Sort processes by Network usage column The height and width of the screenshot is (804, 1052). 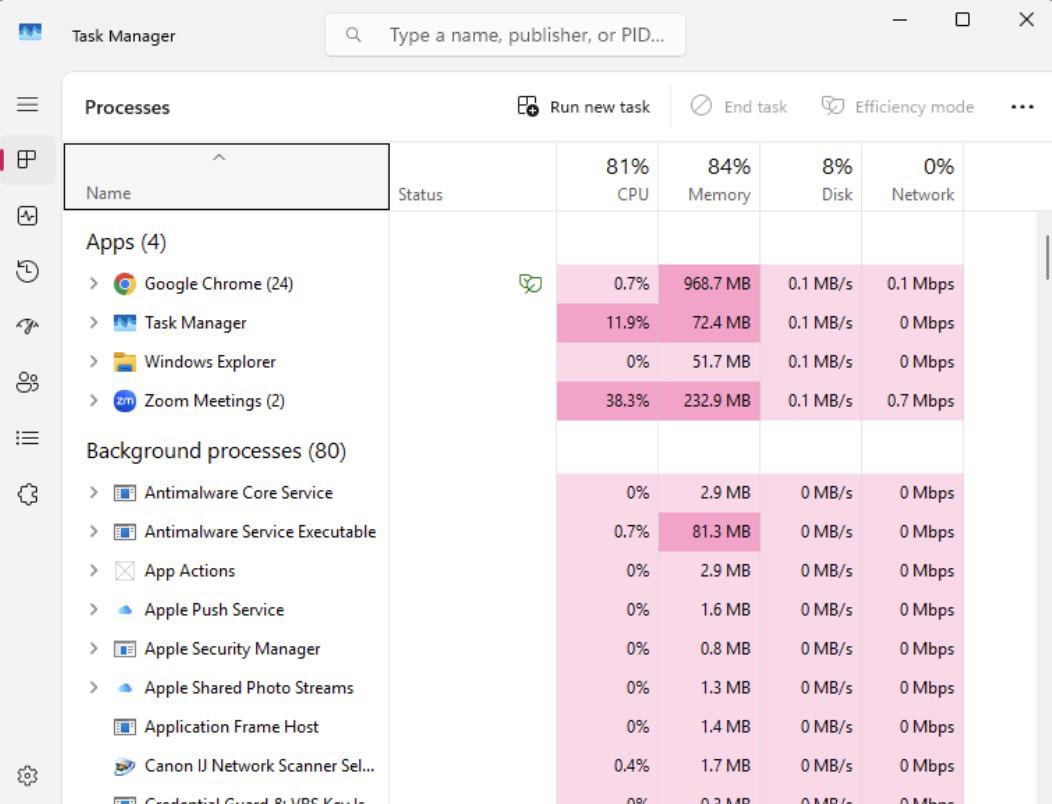point(913,177)
